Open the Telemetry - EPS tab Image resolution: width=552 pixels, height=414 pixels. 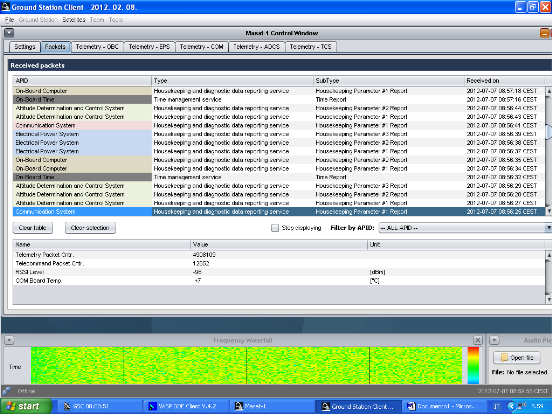coord(149,47)
